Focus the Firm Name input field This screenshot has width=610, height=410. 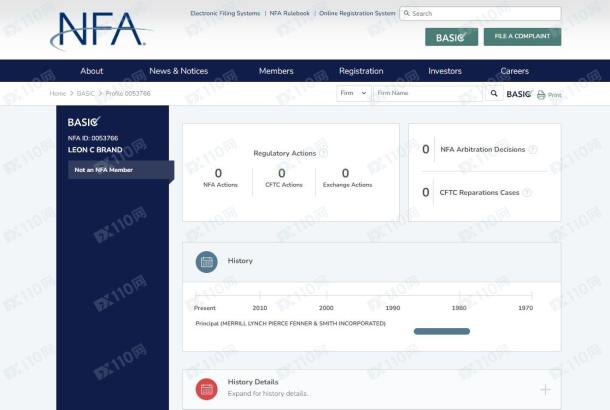[x=427, y=94]
